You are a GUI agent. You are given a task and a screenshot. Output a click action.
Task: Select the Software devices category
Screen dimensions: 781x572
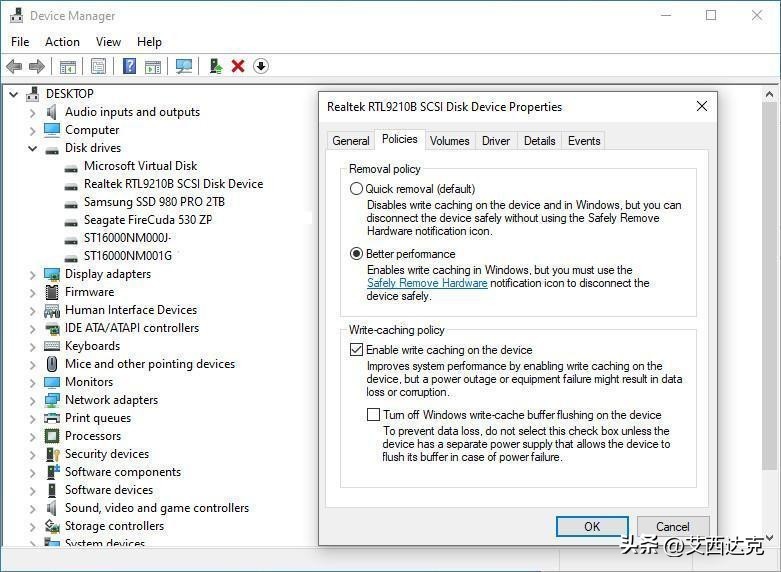pyautogui.click(x=109, y=490)
